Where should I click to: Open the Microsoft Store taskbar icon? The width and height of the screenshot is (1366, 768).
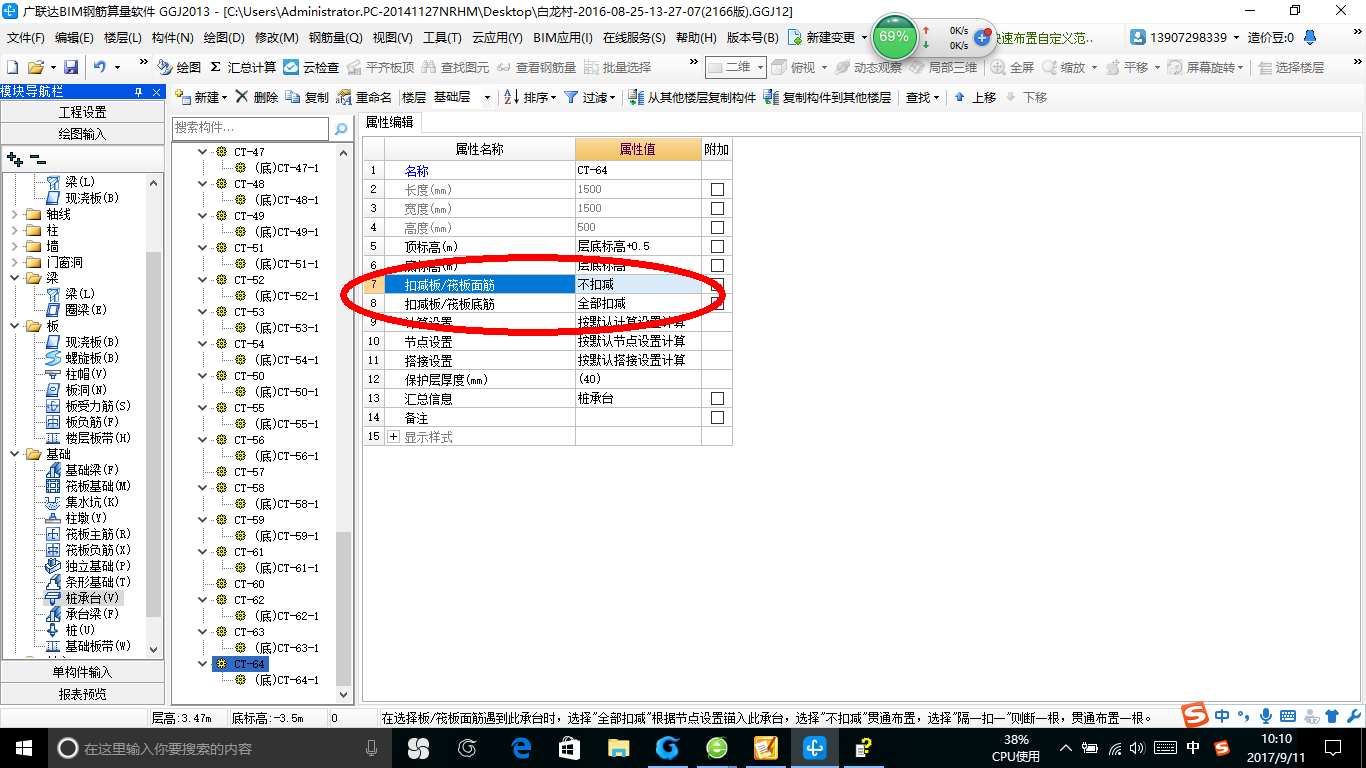[x=569, y=748]
